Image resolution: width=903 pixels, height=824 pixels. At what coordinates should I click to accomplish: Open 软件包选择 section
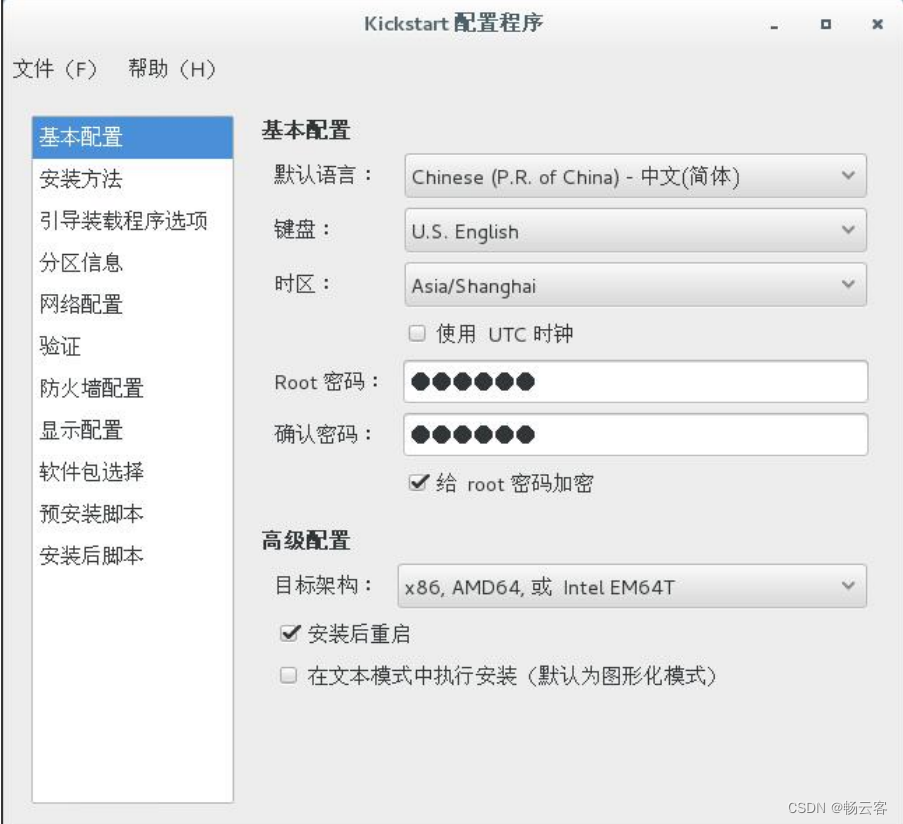point(132,472)
